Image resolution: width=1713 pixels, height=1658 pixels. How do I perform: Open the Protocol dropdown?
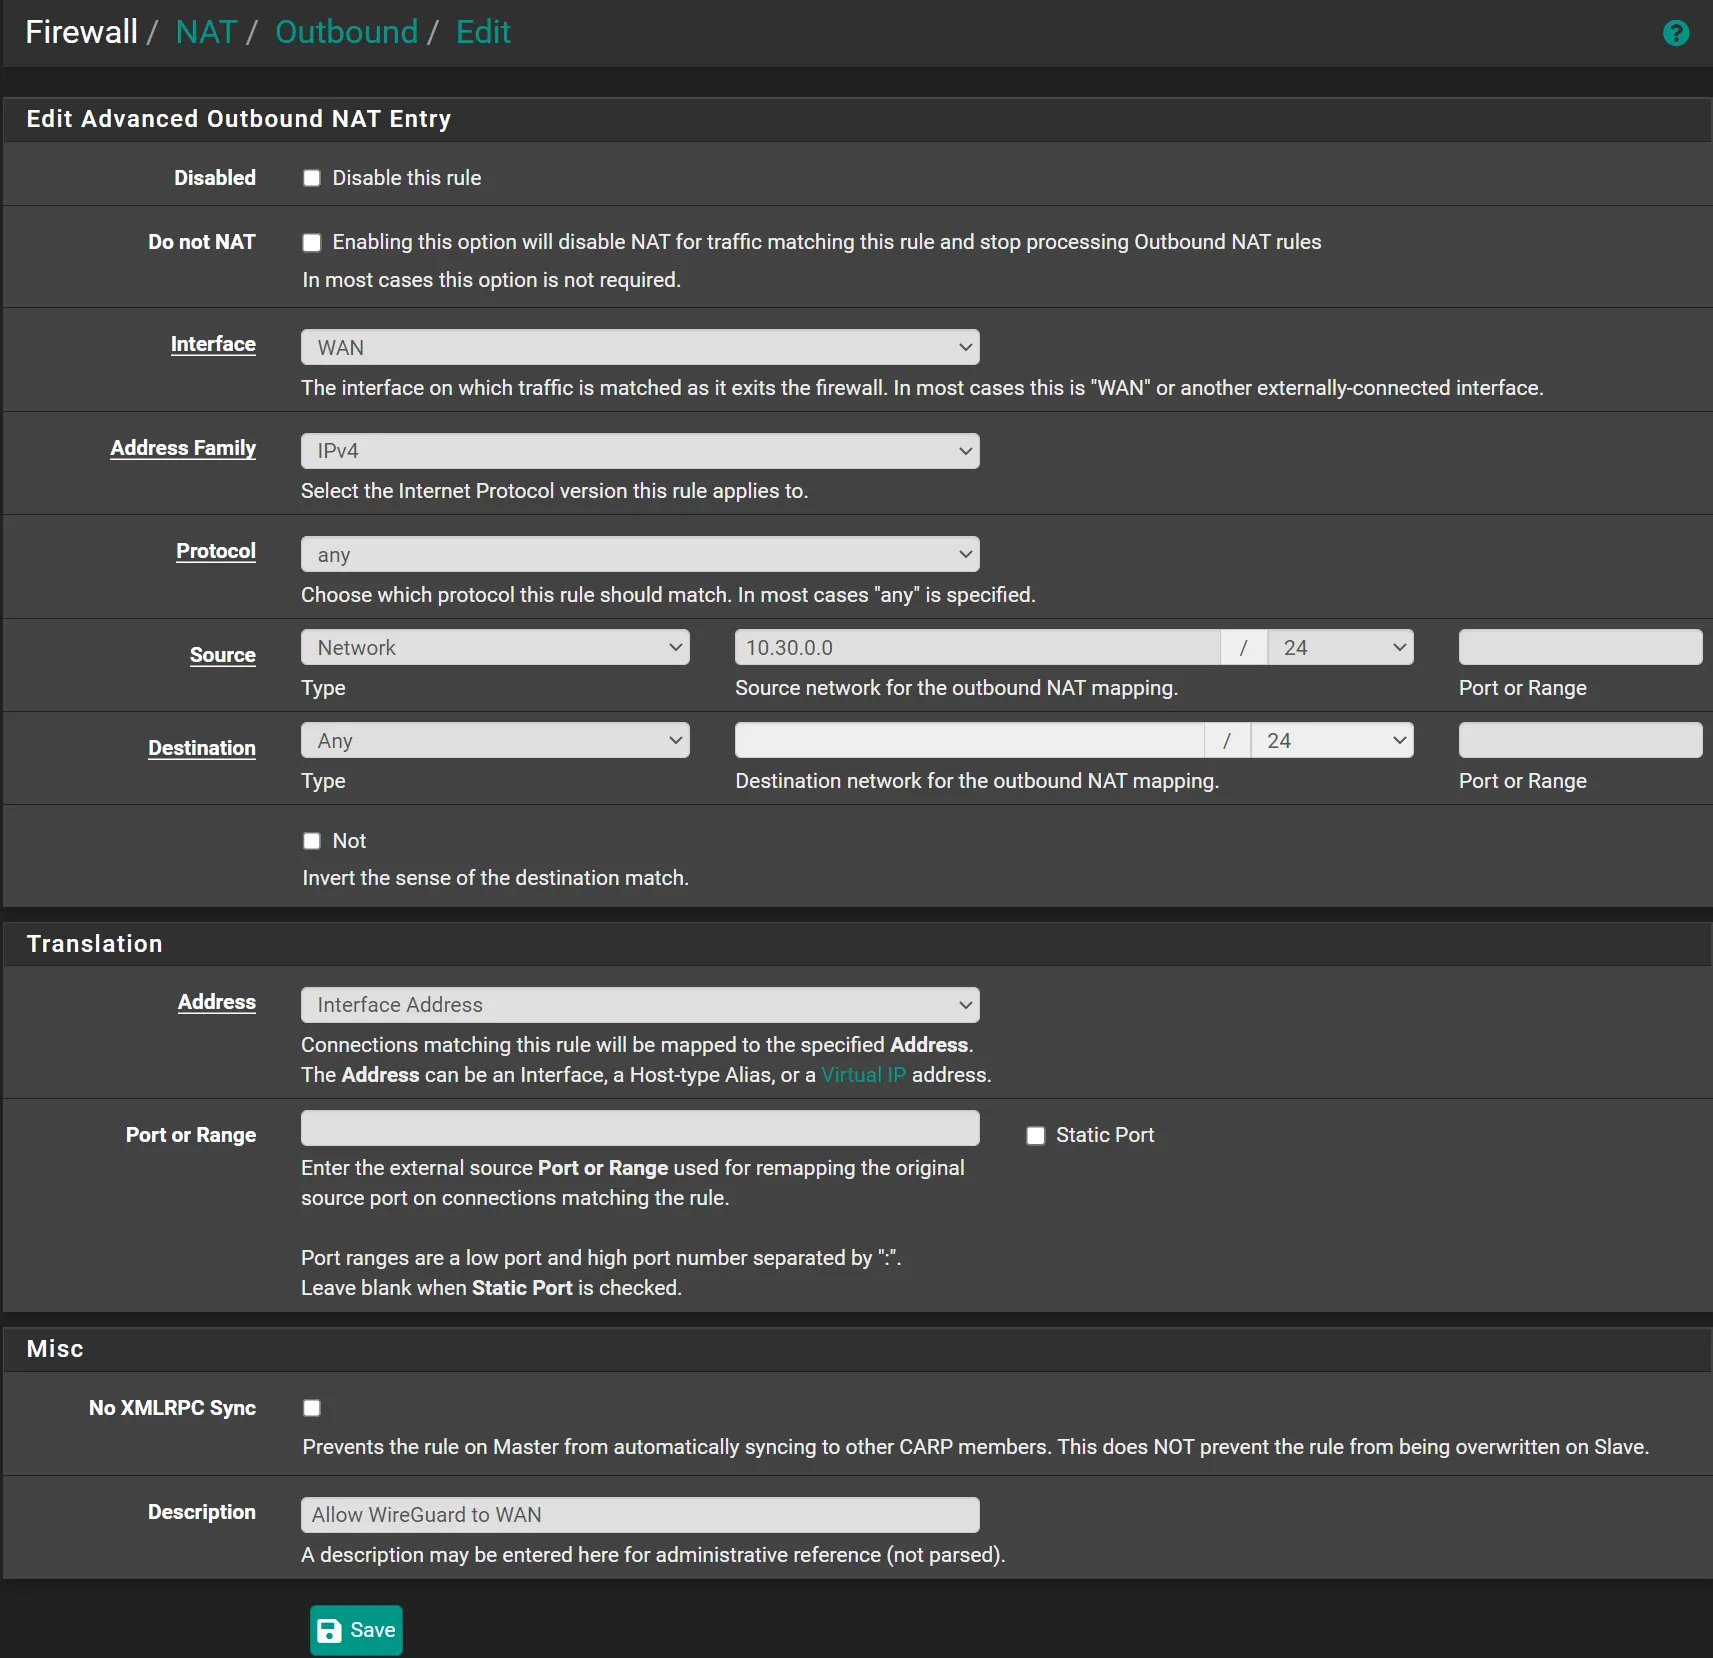(640, 554)
